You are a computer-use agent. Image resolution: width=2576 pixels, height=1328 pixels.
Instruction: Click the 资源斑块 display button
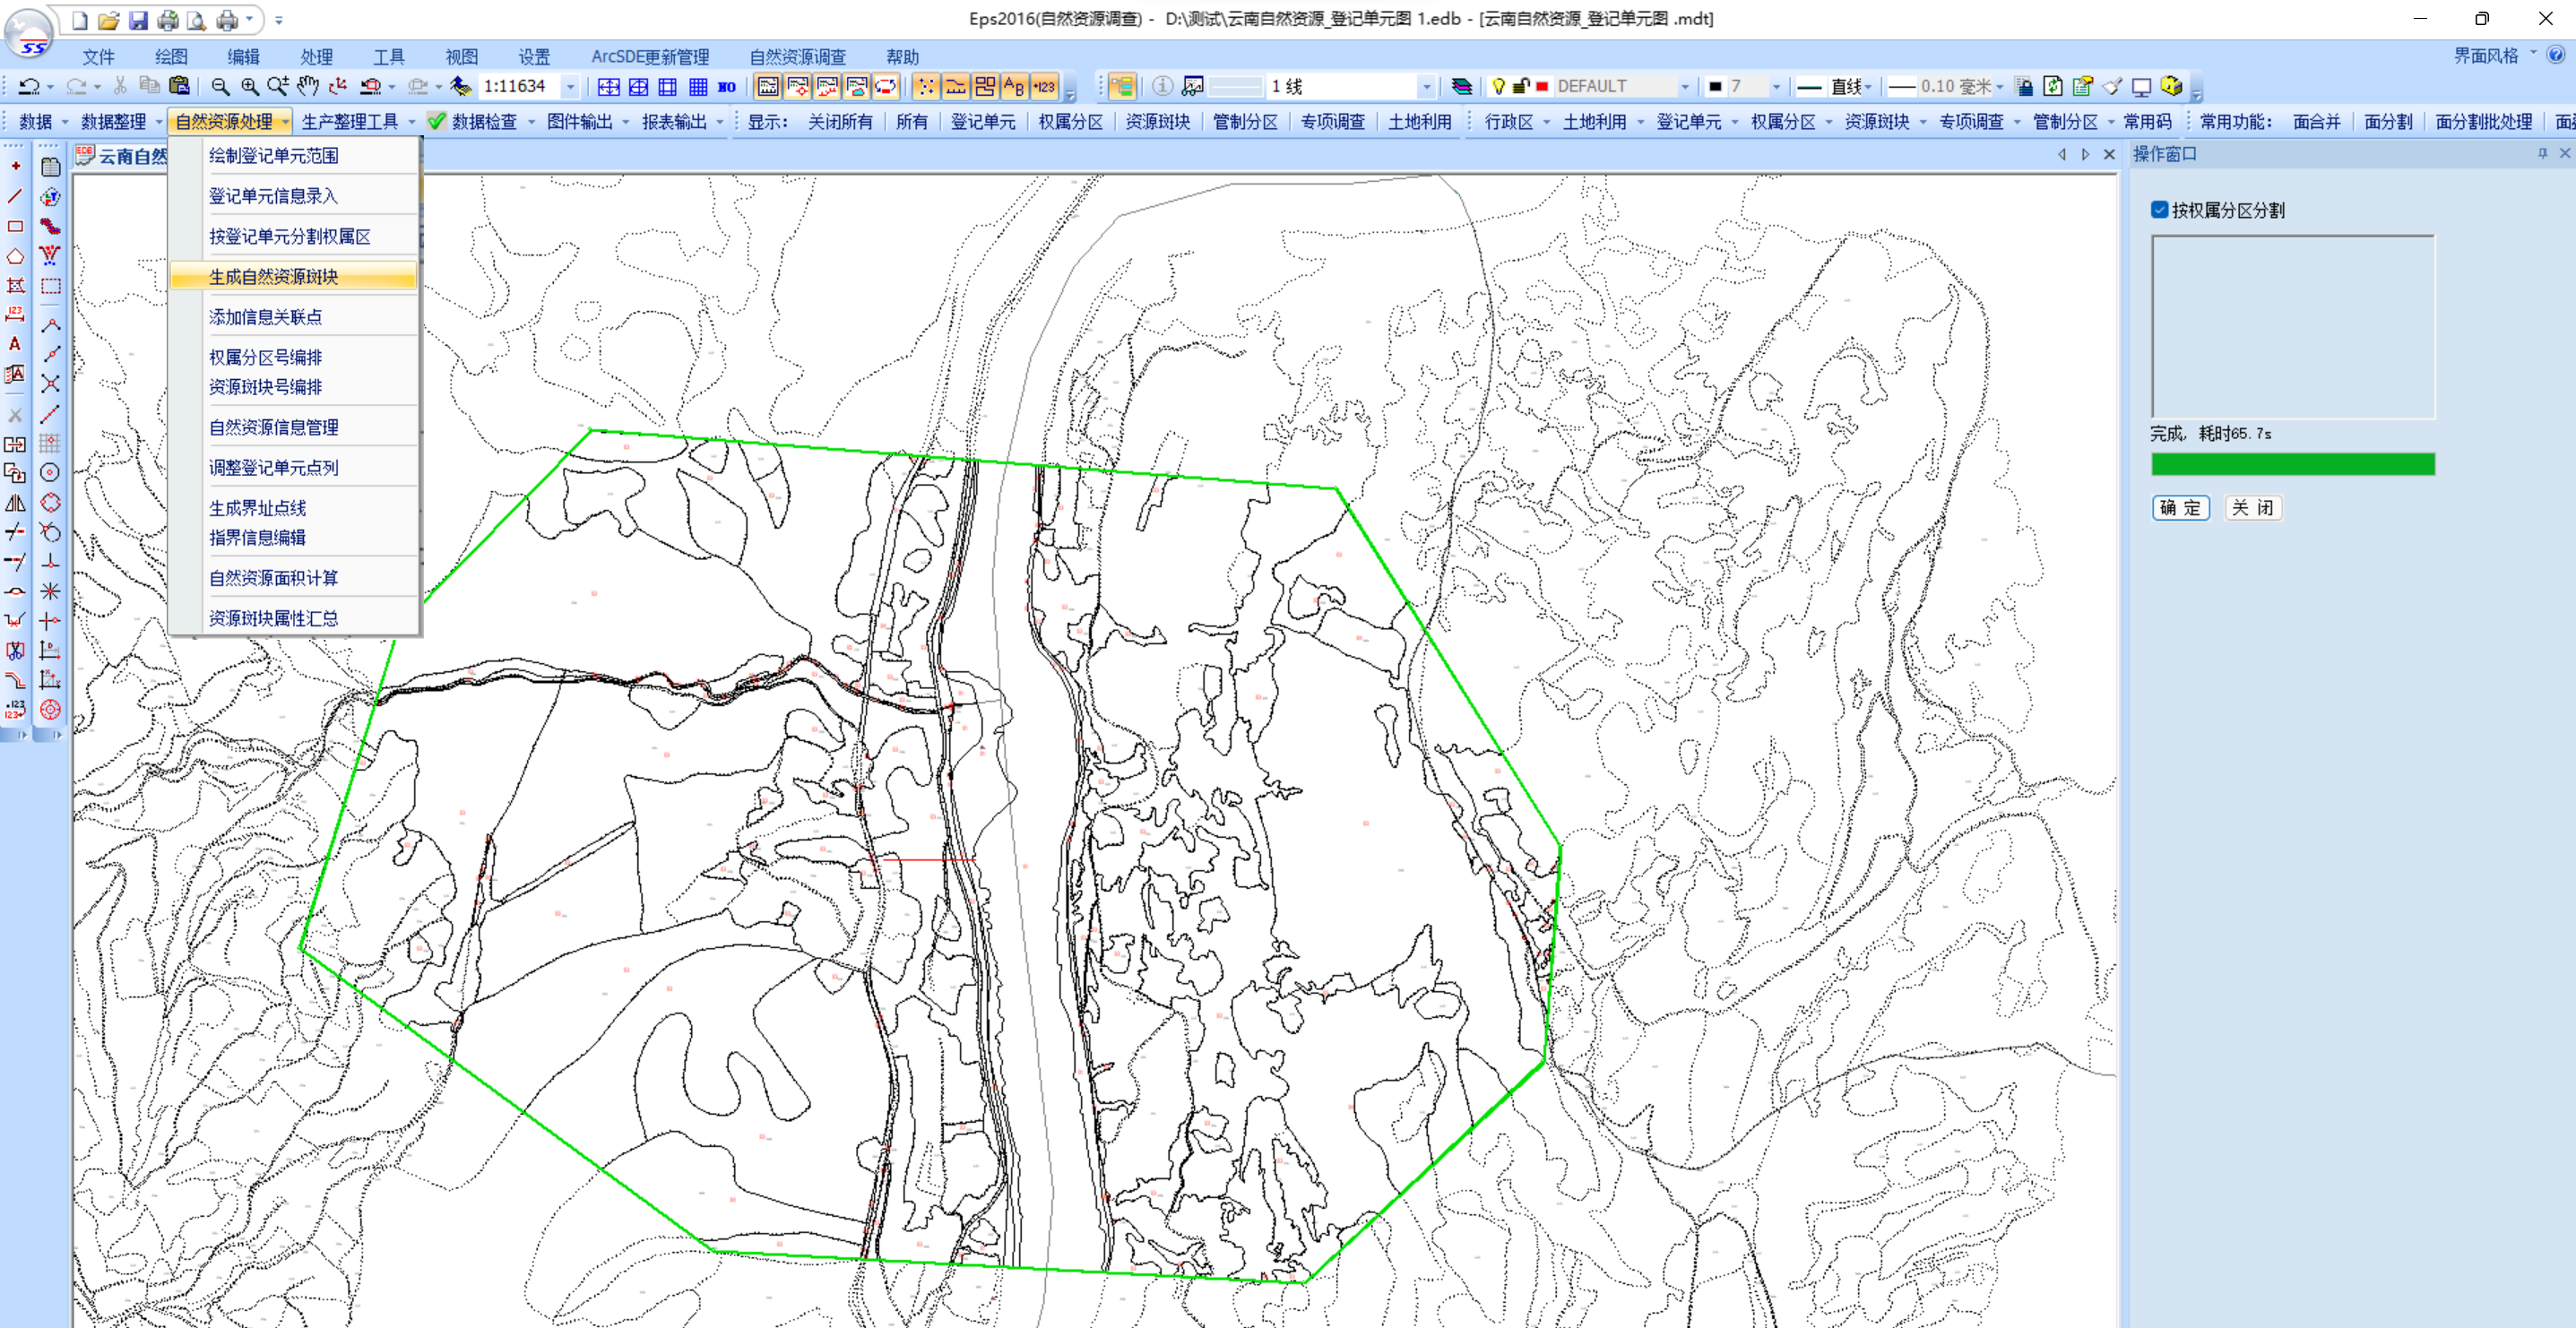click(1157, 122)
